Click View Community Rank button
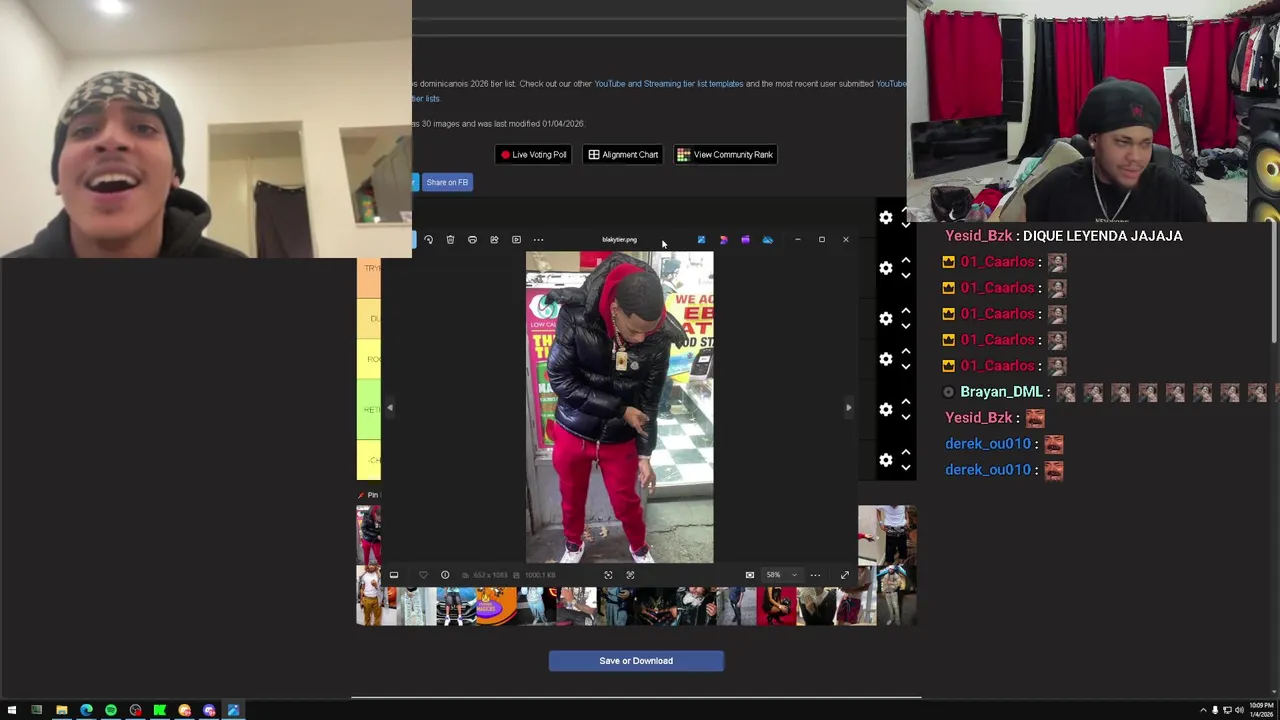The image size is (1280, 720). (x=725, y=155)
